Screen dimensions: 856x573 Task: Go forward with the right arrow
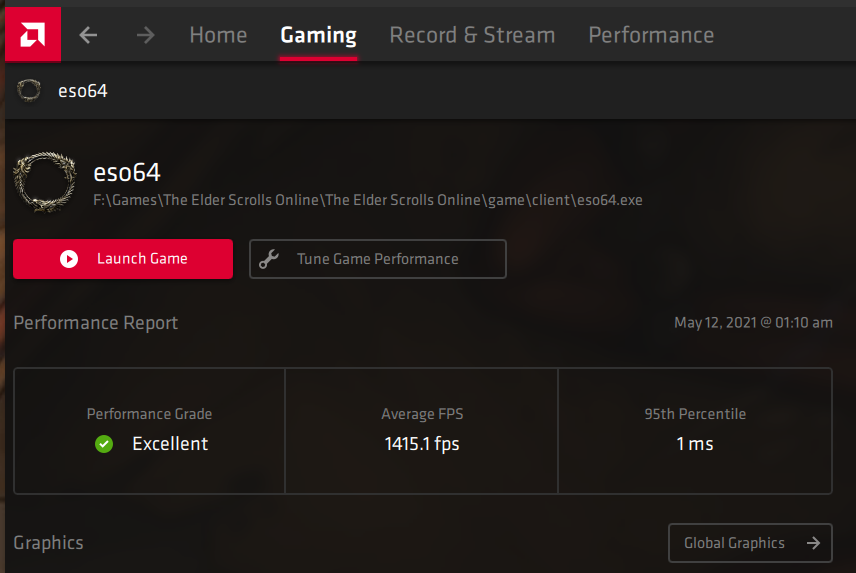pyautogui.click(x=145, y=35)
